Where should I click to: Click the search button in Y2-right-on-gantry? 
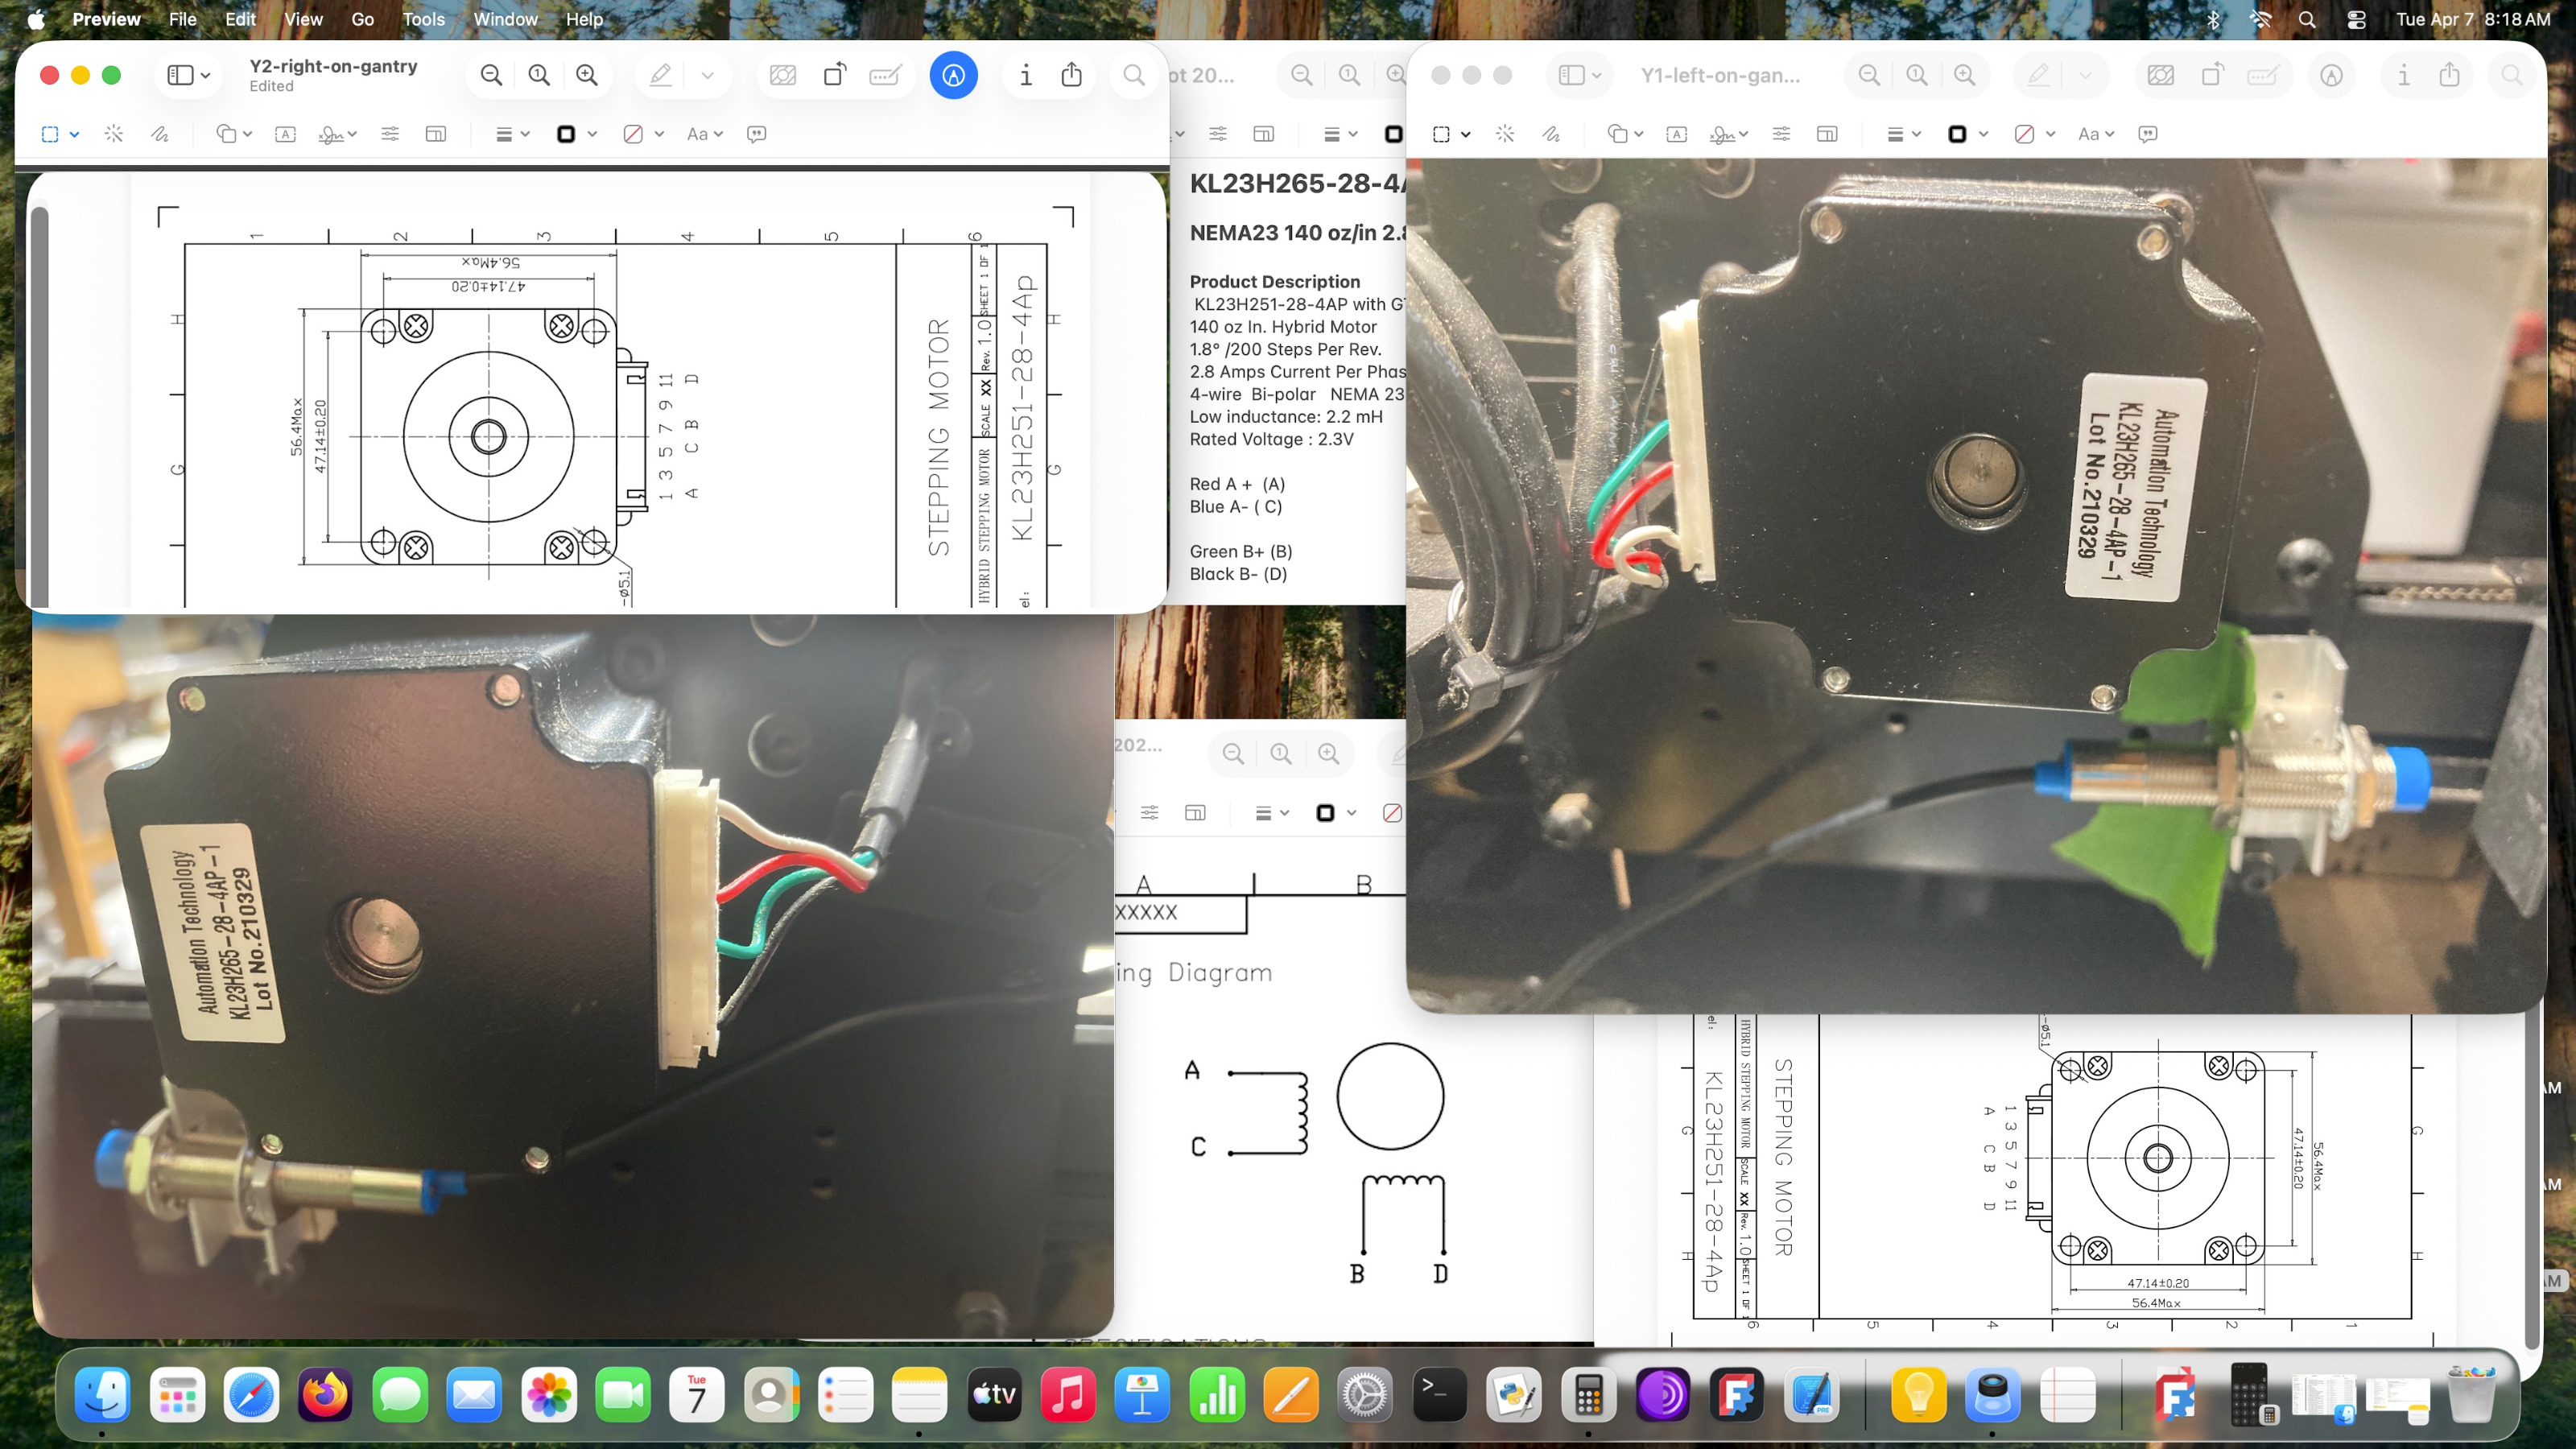(x=1133, y=75)
